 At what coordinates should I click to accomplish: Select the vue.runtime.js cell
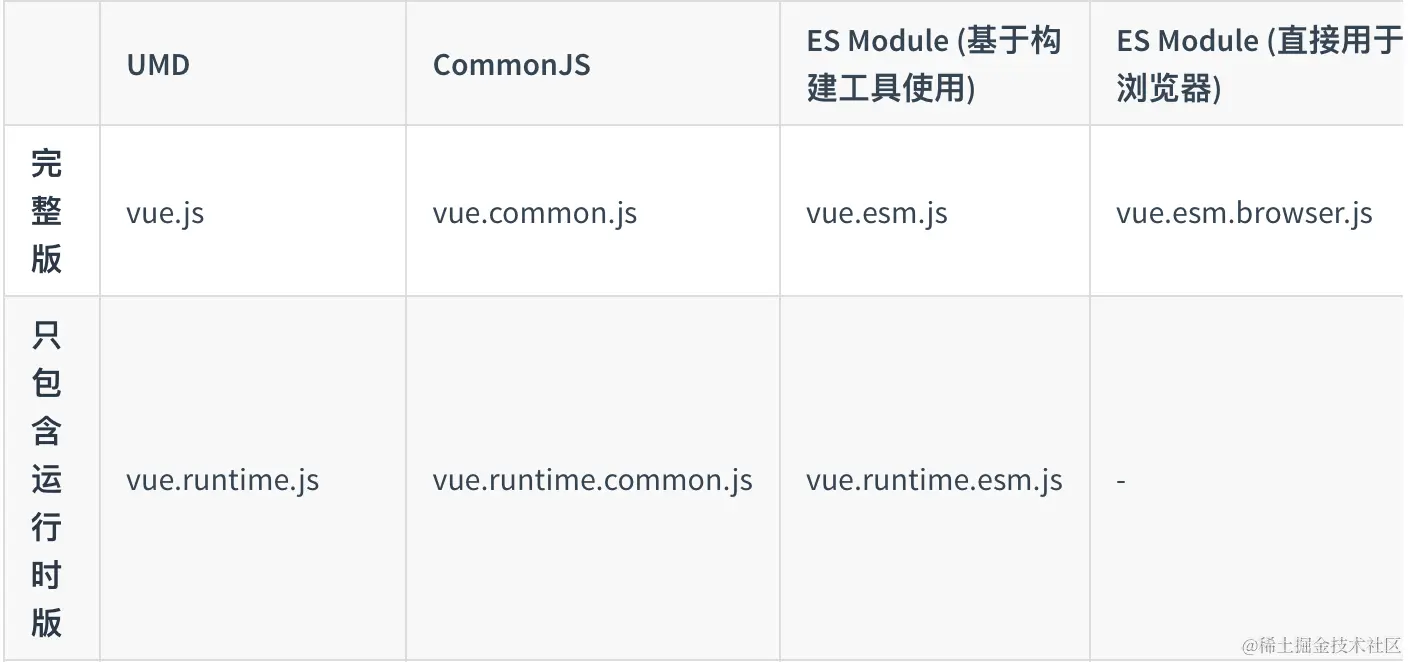(x=222, y=480)
